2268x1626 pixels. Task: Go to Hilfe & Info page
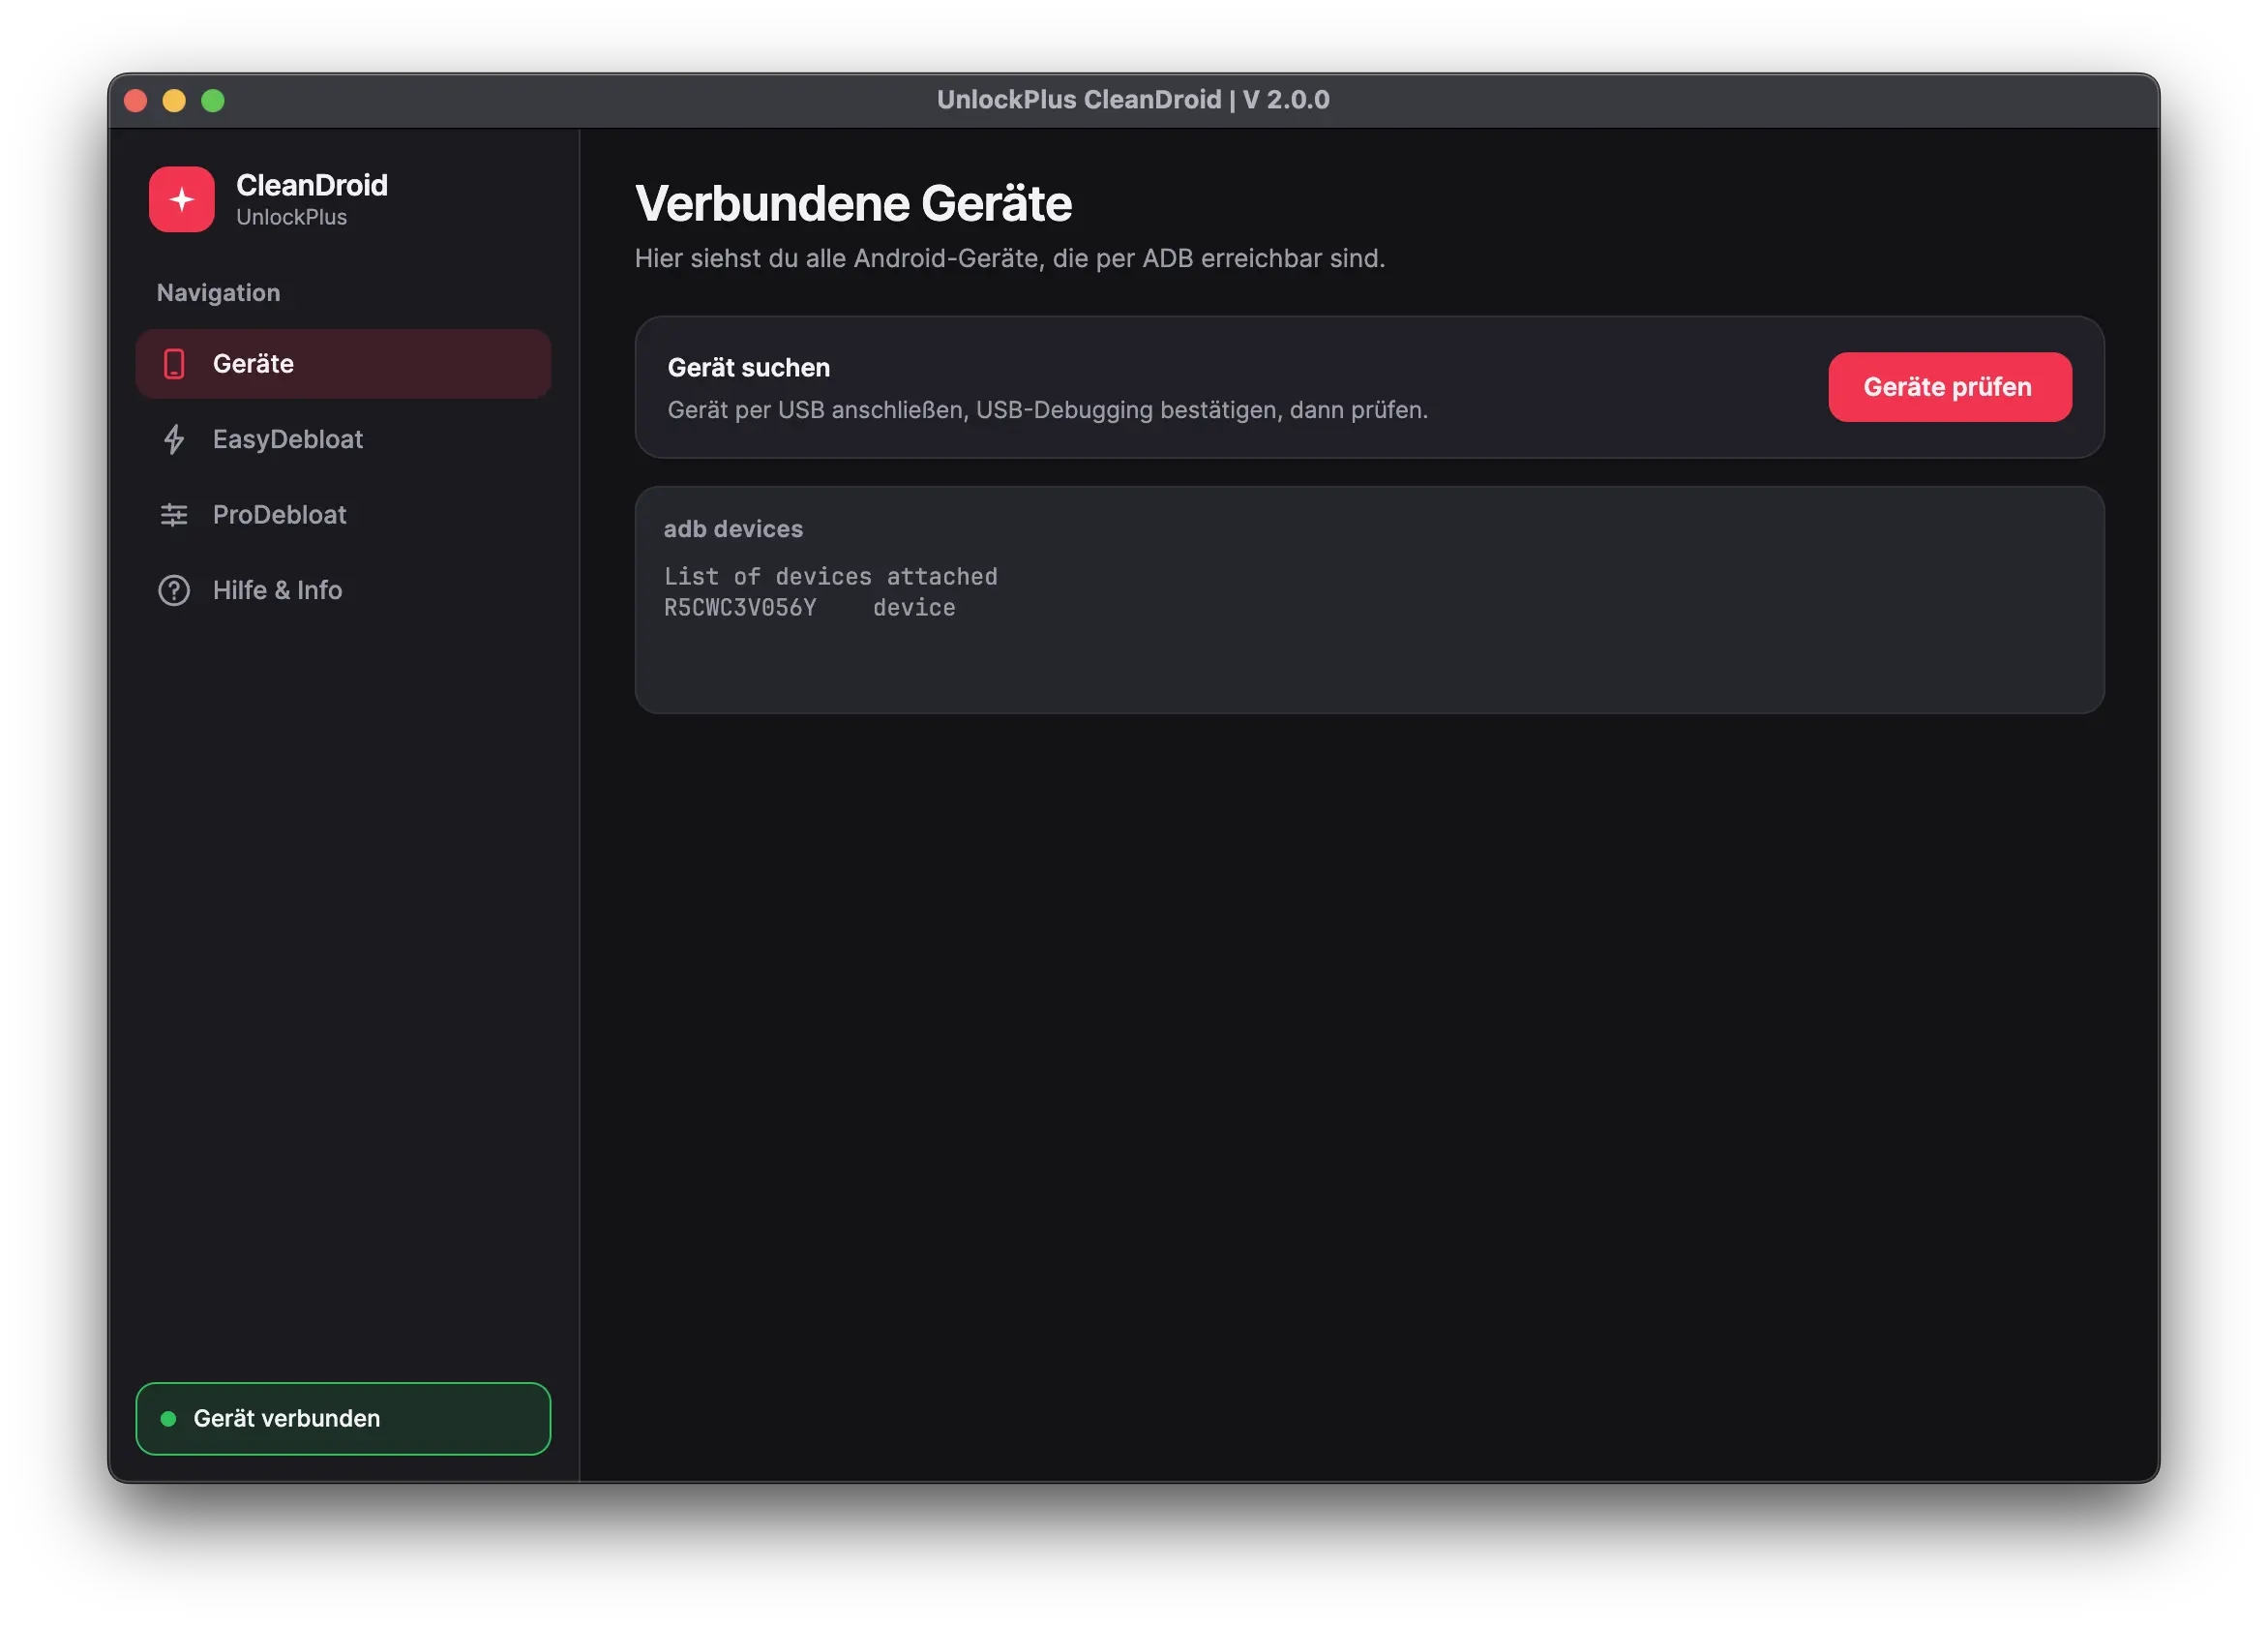pos(343,590)
